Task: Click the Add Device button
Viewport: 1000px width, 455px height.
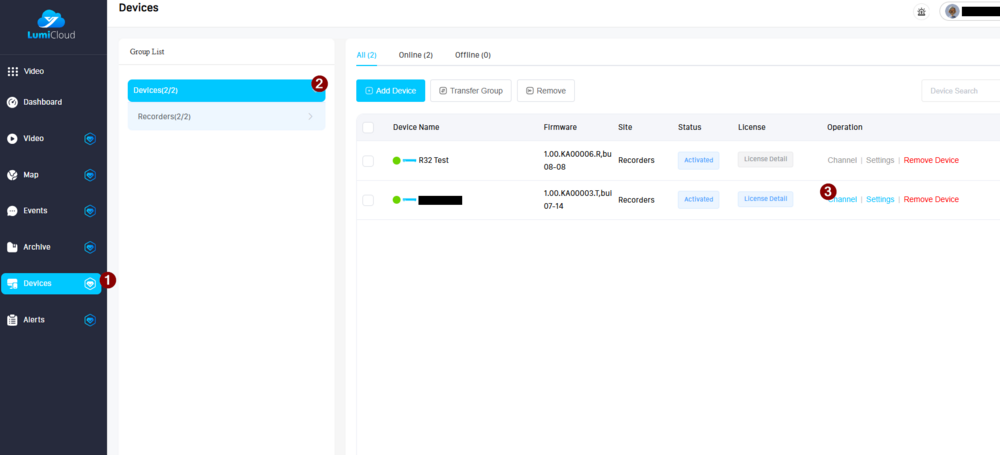Action: point(391,91)
